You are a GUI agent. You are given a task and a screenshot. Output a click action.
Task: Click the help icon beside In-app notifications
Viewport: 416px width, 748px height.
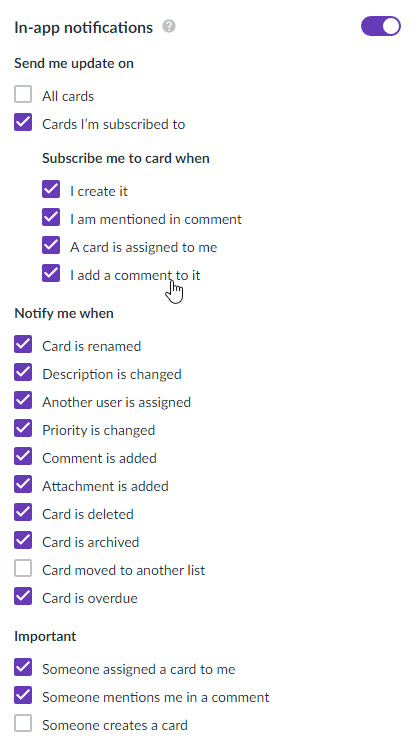click(x=168, y=27)
